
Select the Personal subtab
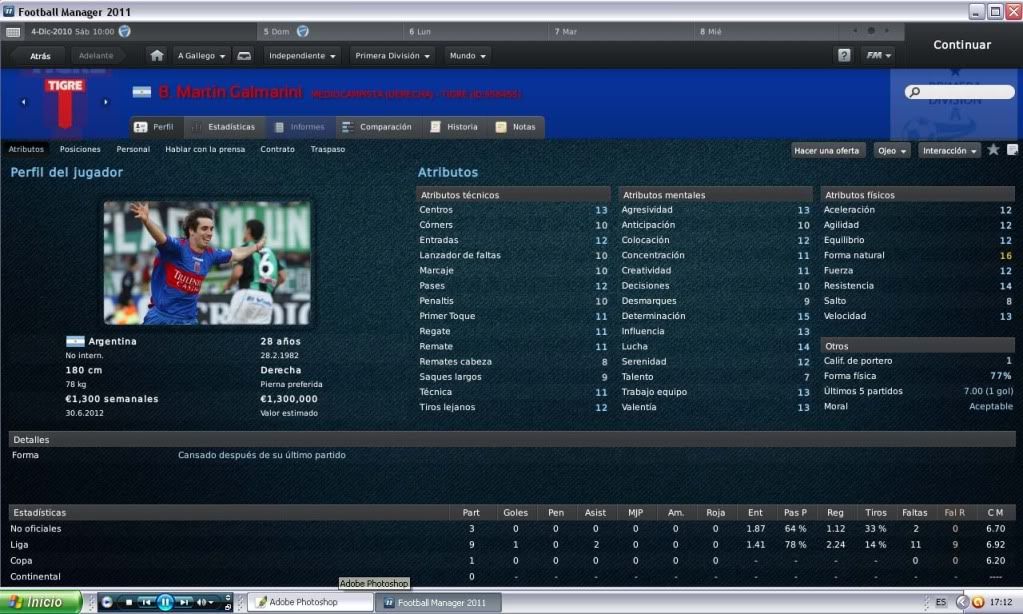(133, 149)
